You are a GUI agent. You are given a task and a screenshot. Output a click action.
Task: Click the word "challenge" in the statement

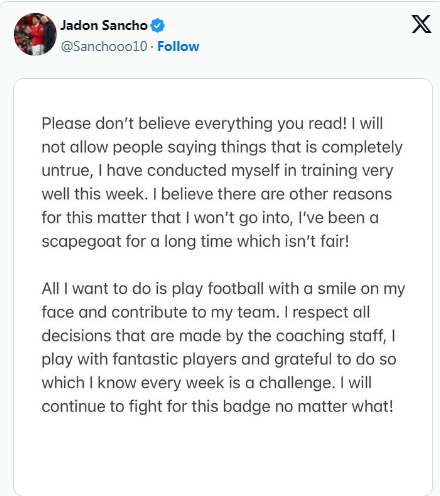point(295,383)
